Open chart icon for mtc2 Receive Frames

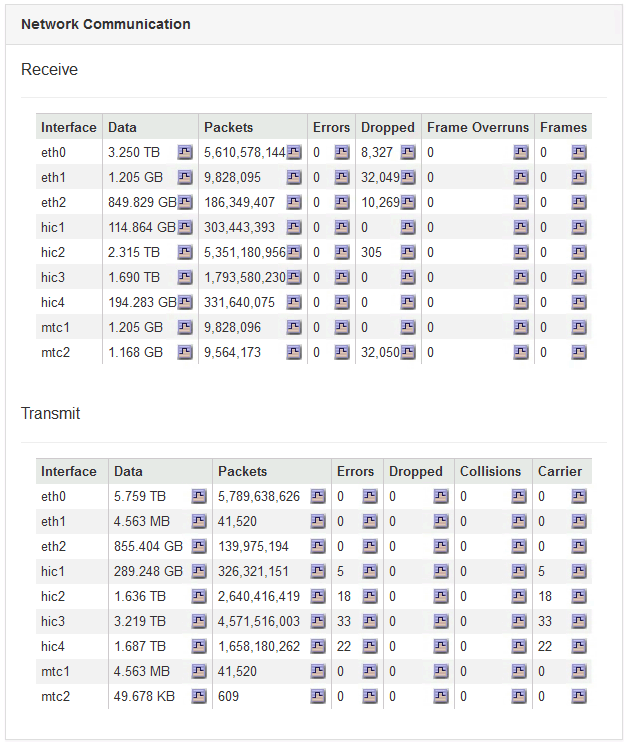click(579, 352)
